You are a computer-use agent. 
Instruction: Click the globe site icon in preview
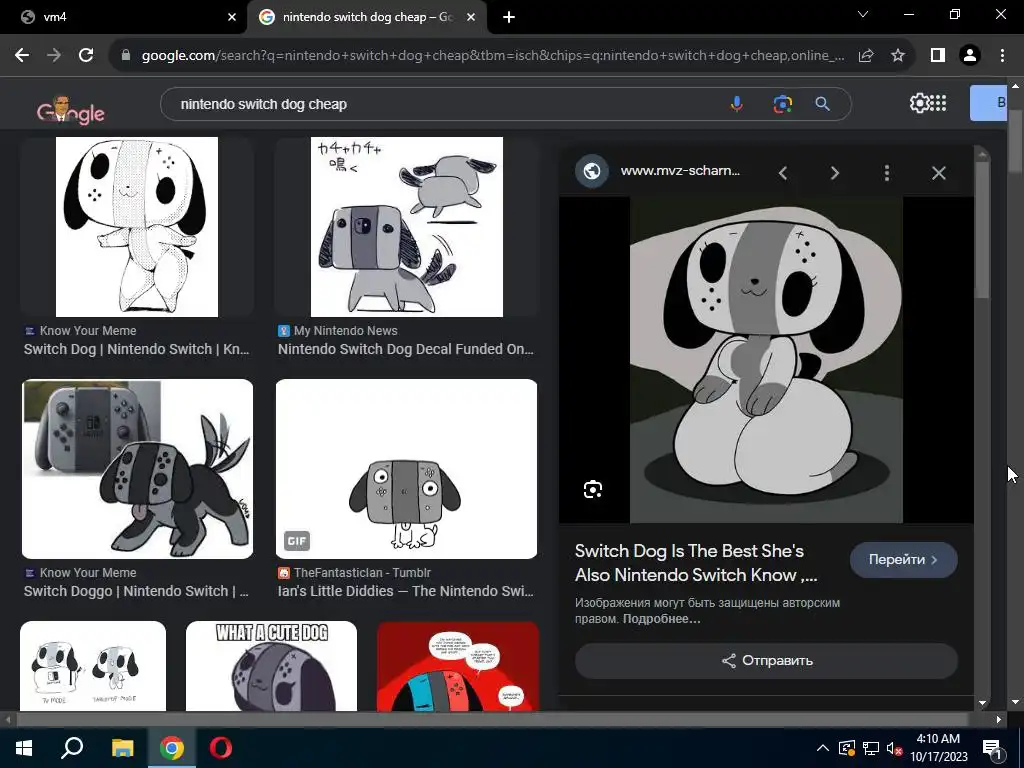point(592,171)
